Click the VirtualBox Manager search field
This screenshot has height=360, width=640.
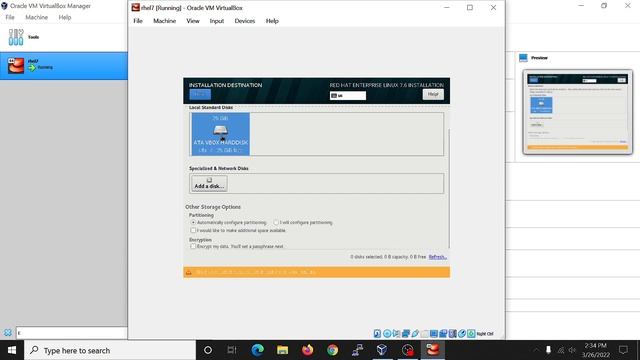point(71,333)
